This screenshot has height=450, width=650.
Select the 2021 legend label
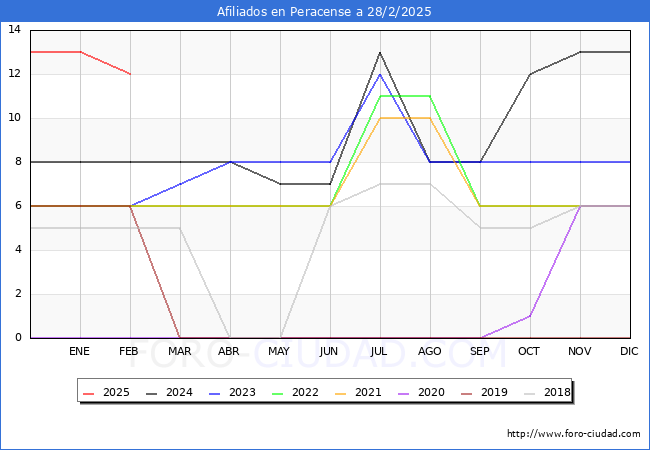tap(368, 392)
